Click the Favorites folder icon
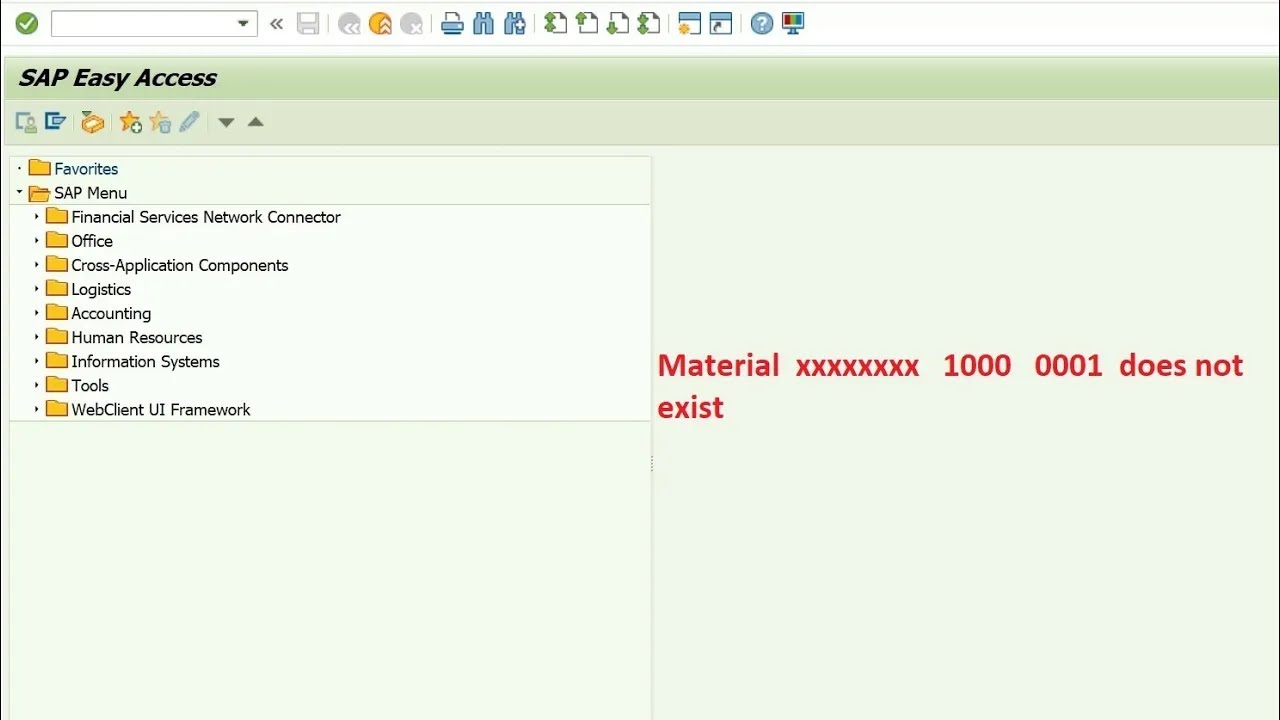 [x=39, y=168]
